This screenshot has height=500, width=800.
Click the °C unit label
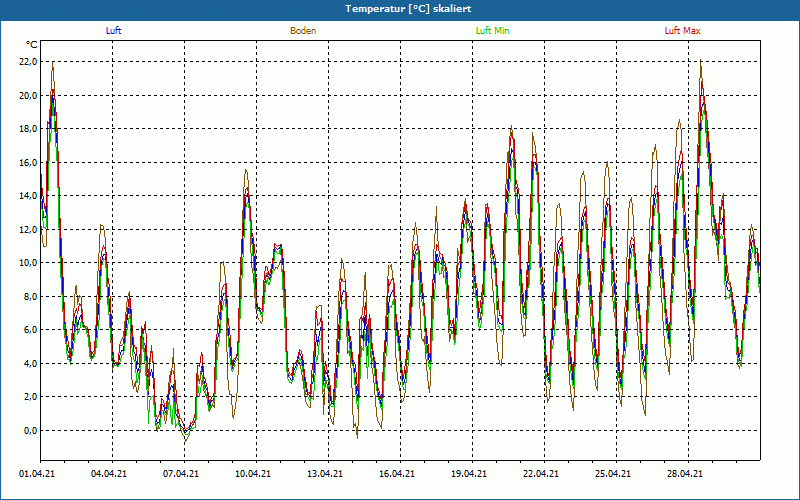(32, 45)
